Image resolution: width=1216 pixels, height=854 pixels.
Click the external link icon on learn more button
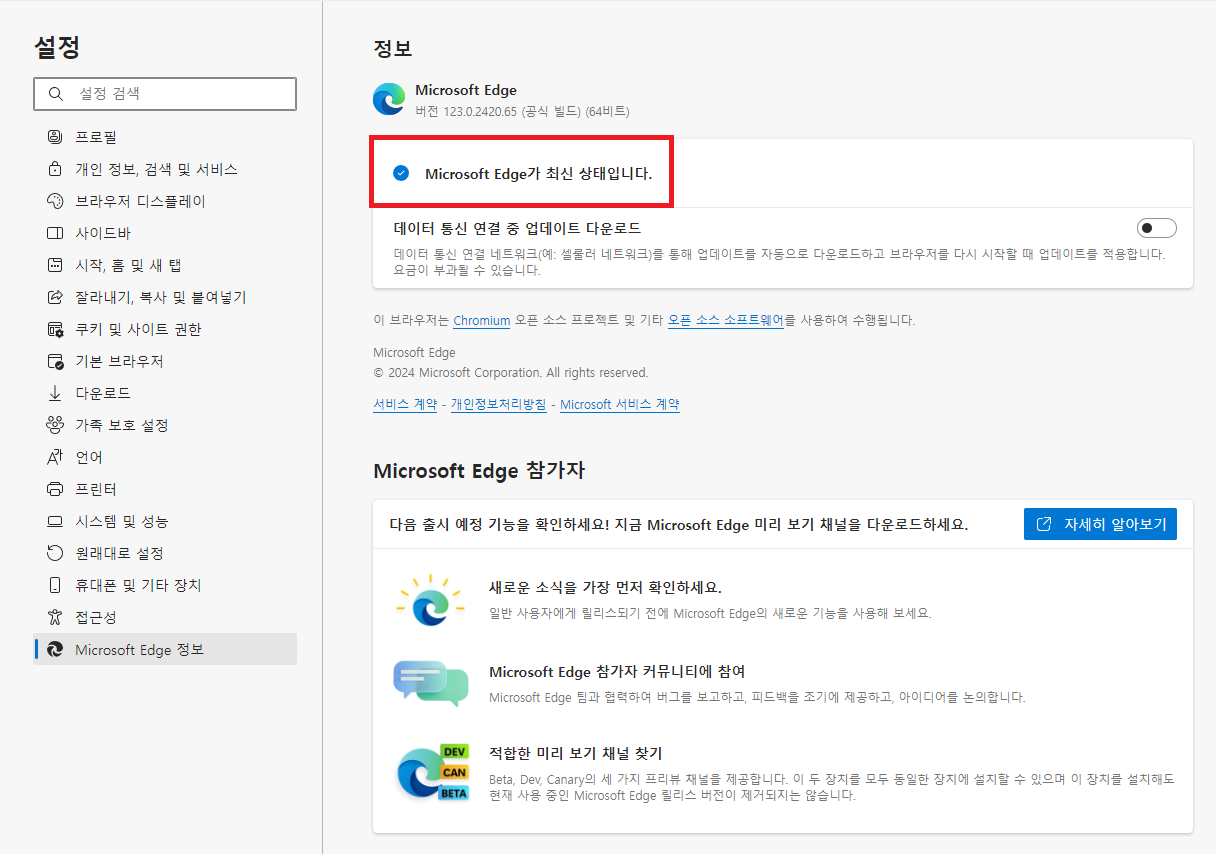(x=1044, y=524)
